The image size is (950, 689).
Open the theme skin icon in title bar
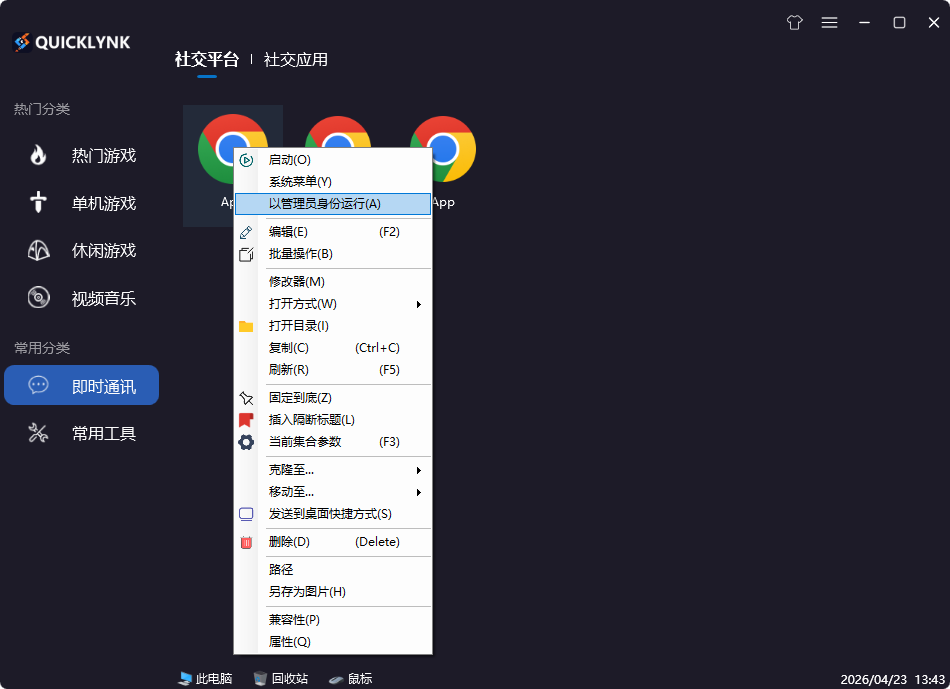(794, 22)
